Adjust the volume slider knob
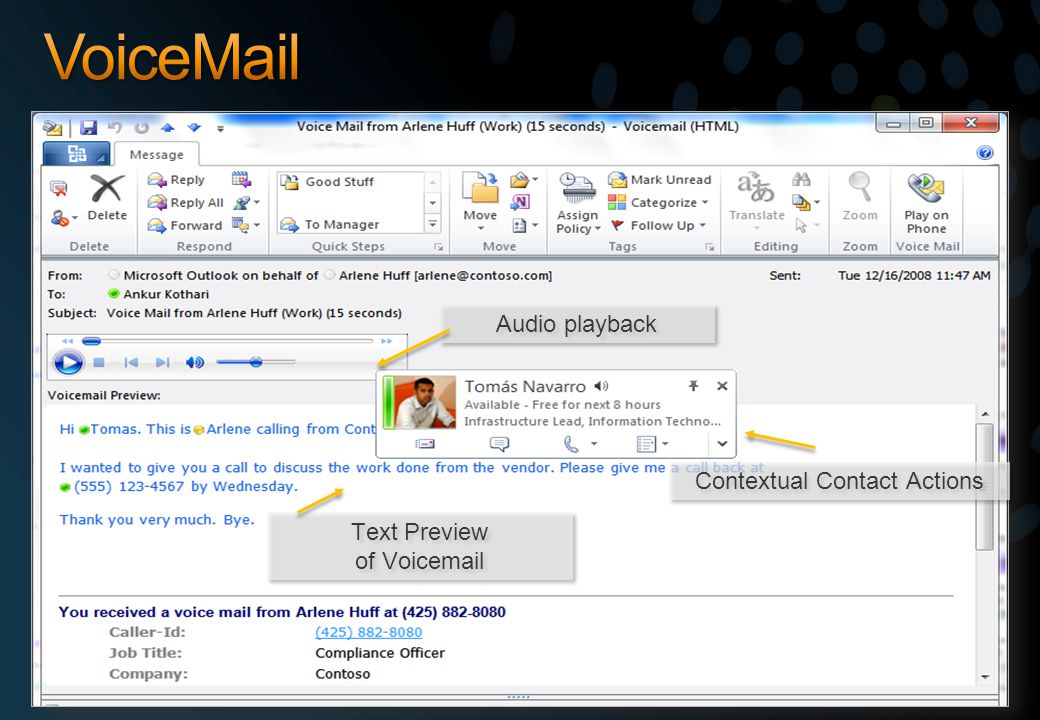1040x720 pixels. point(256,362)
